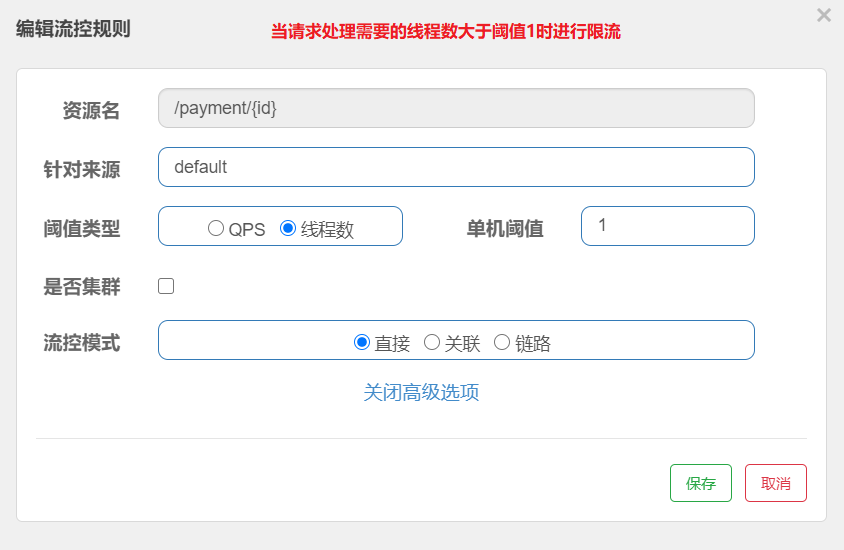Click the 编辑流控规则 dialog title

click(73, 29)
